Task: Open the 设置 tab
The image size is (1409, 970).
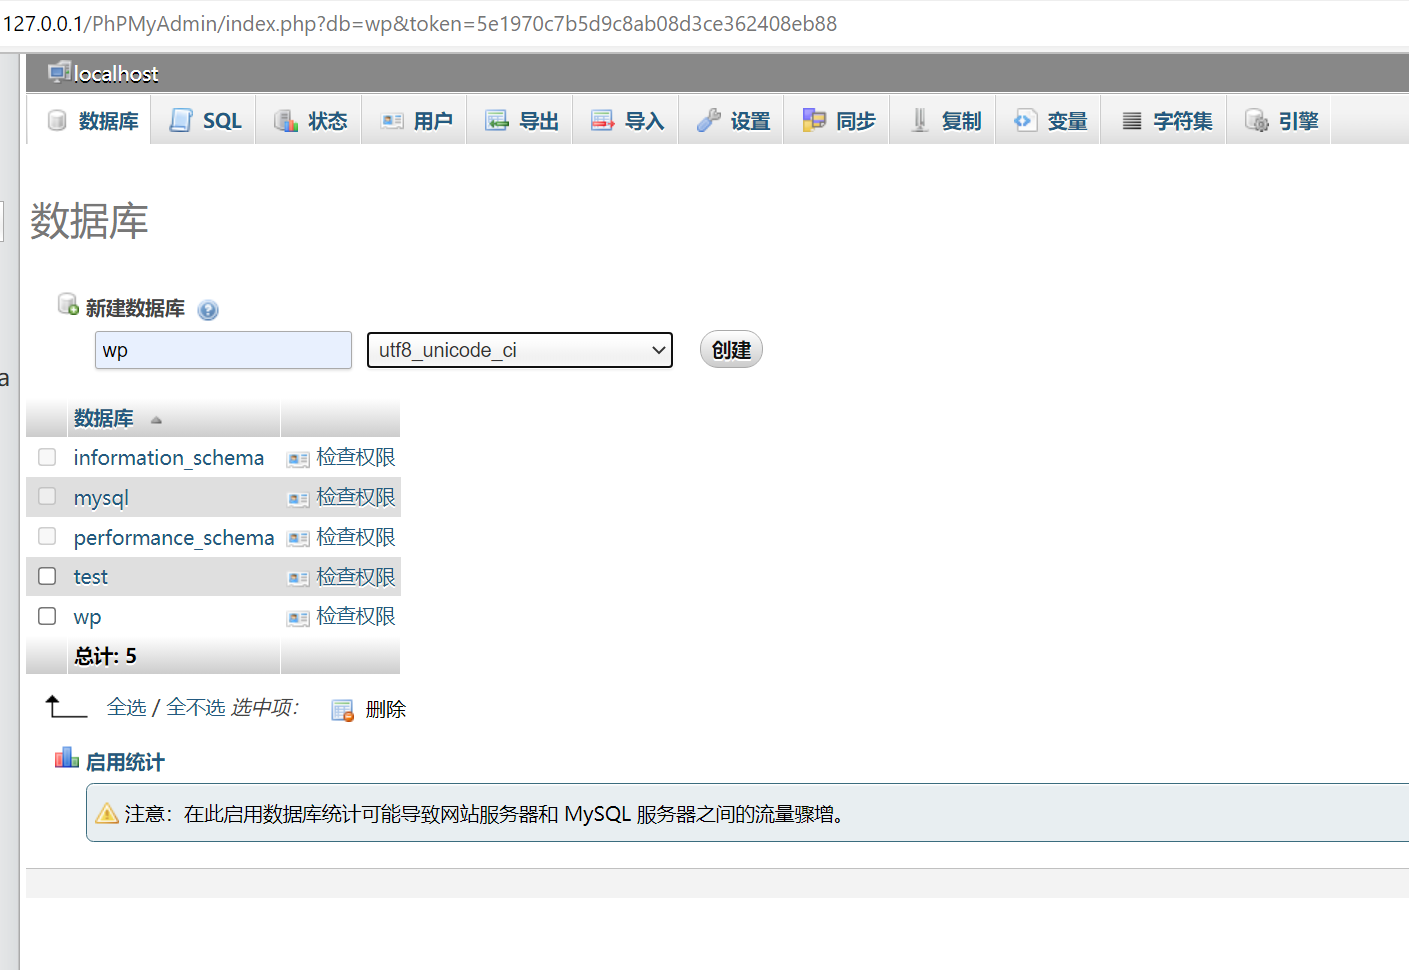Action: click(732, 120)
